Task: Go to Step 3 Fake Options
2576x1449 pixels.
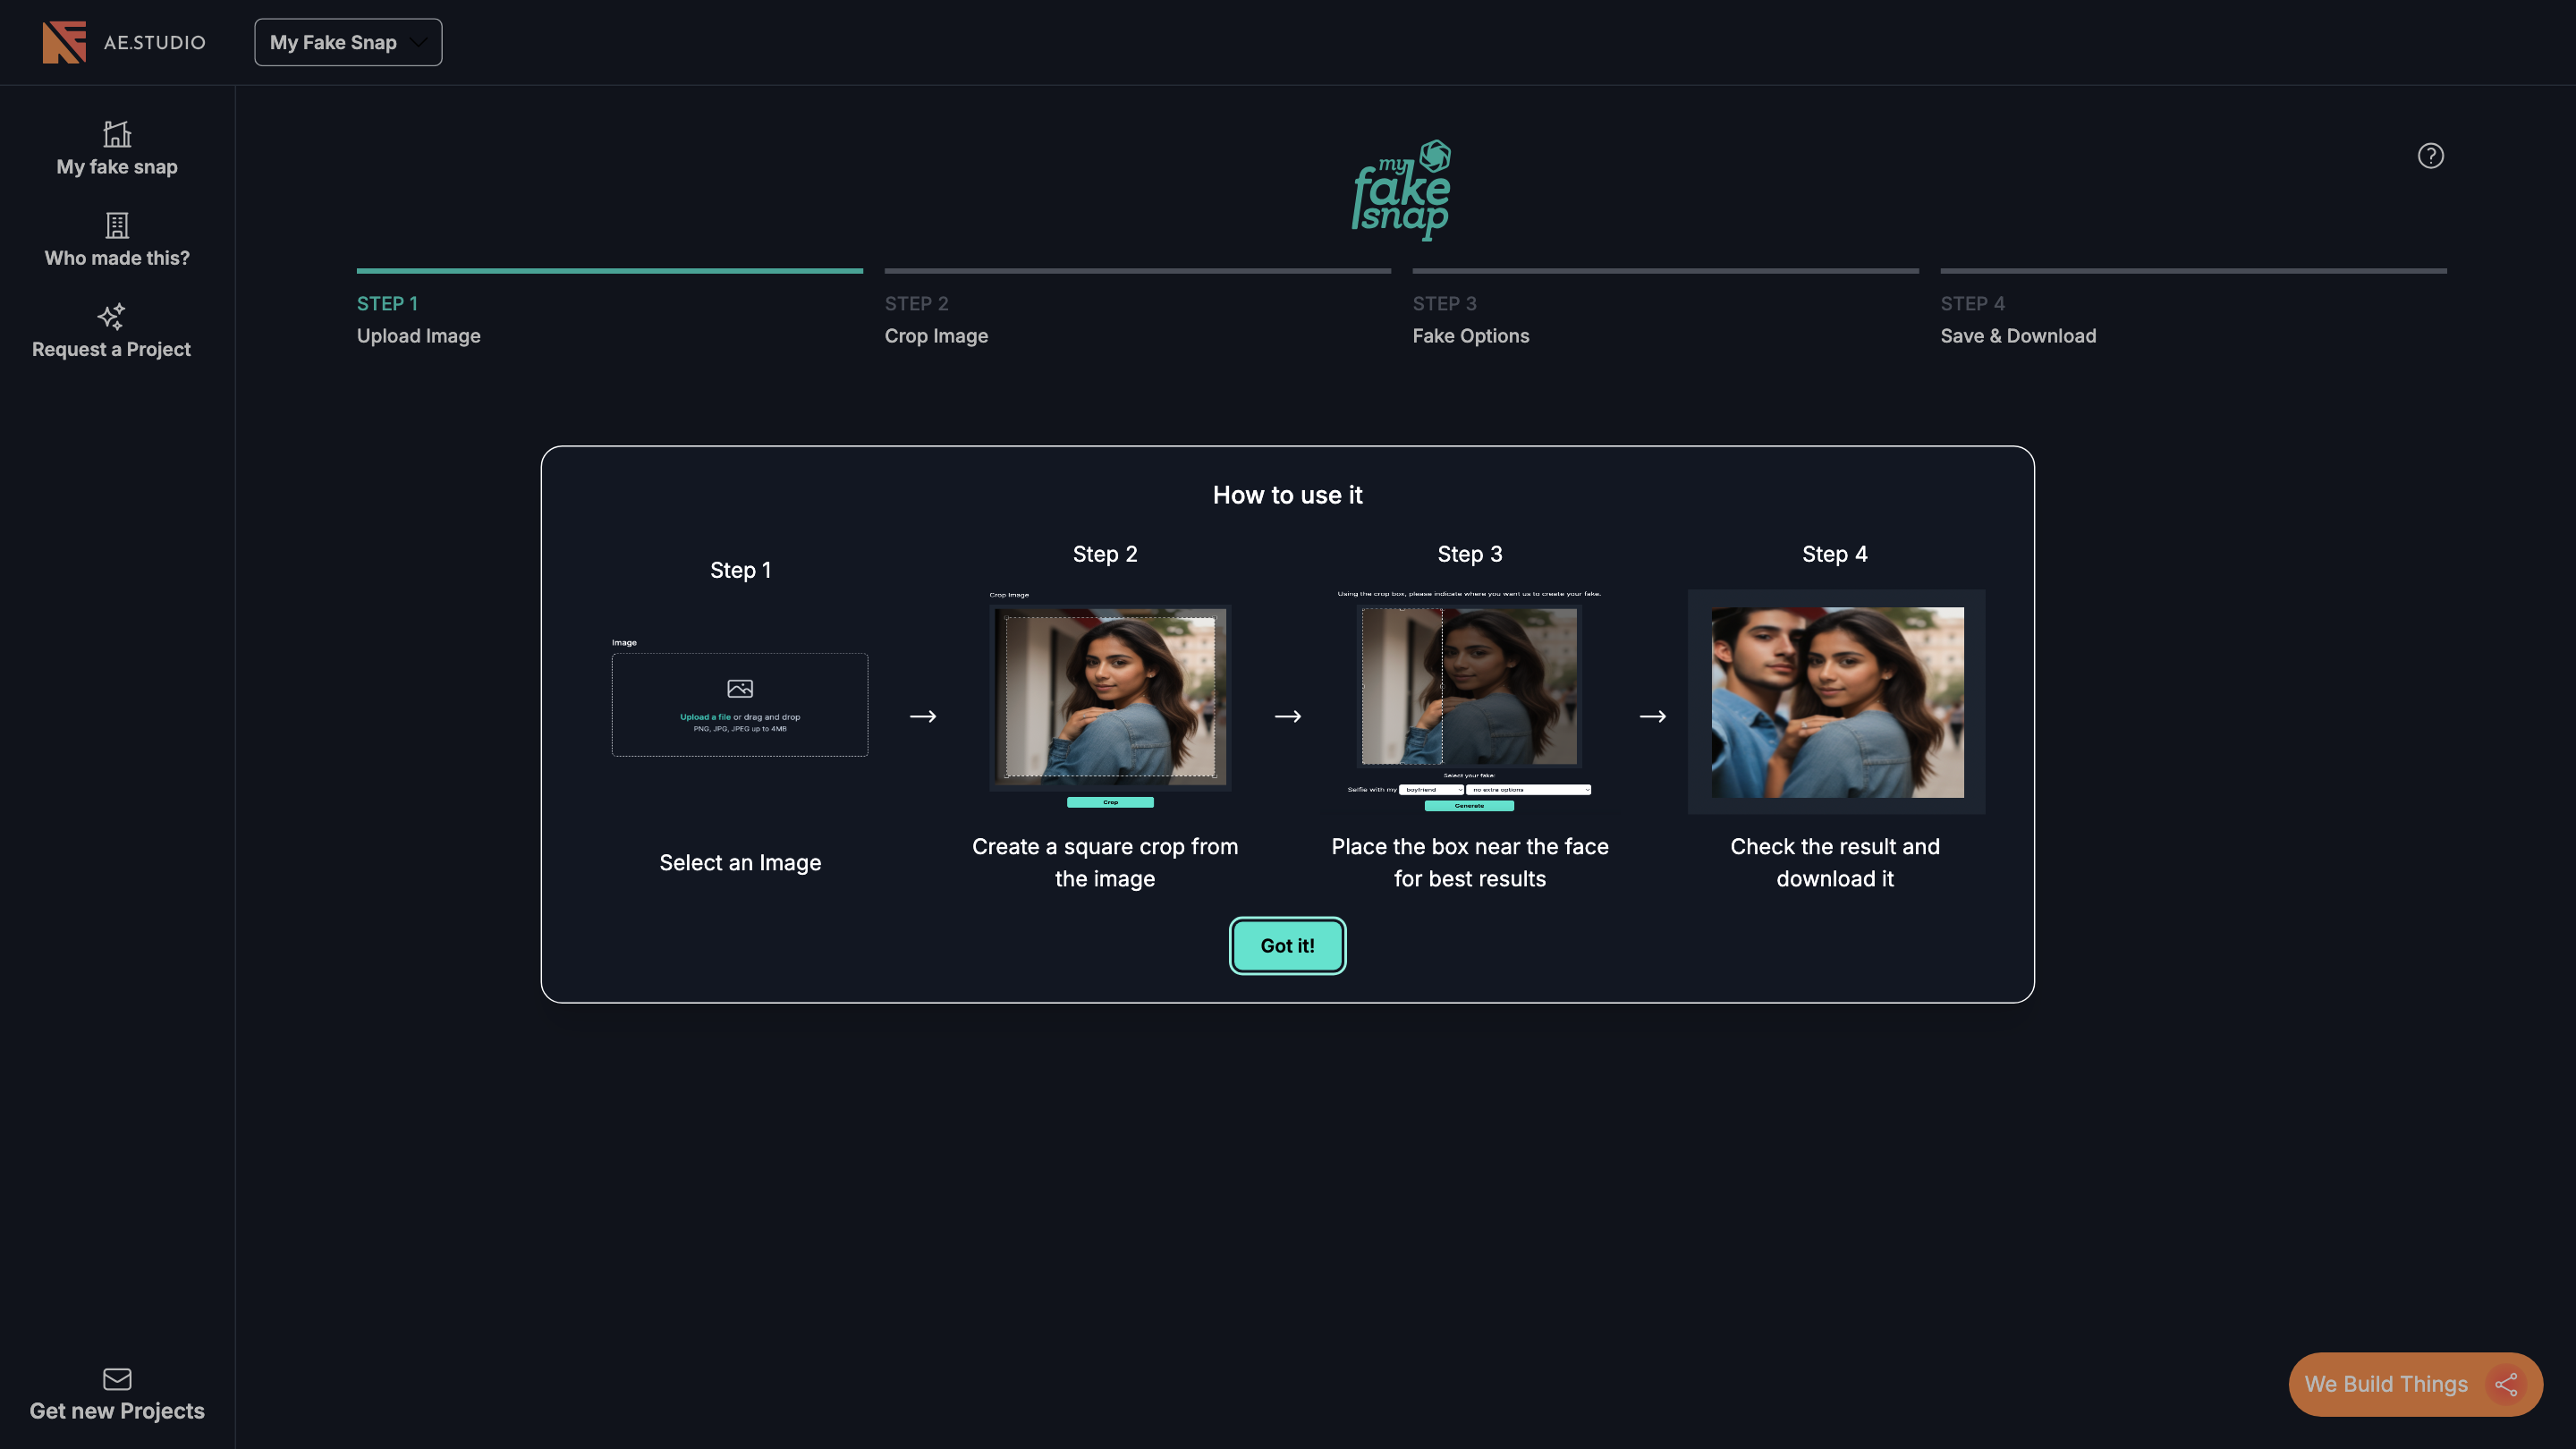Action: coord(1470,320)
